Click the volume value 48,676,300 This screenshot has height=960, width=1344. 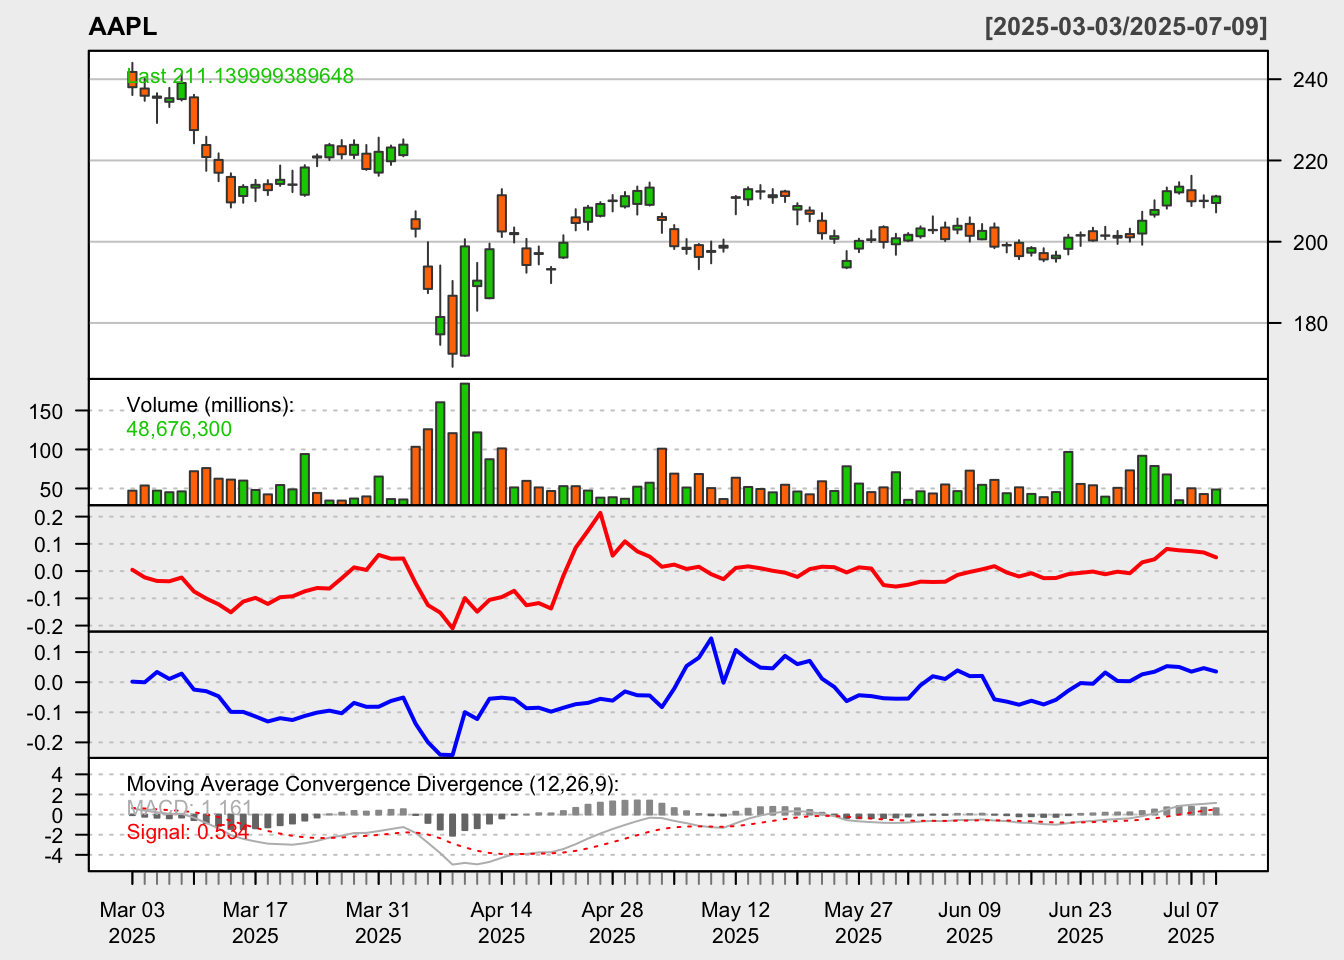(179, 429)
